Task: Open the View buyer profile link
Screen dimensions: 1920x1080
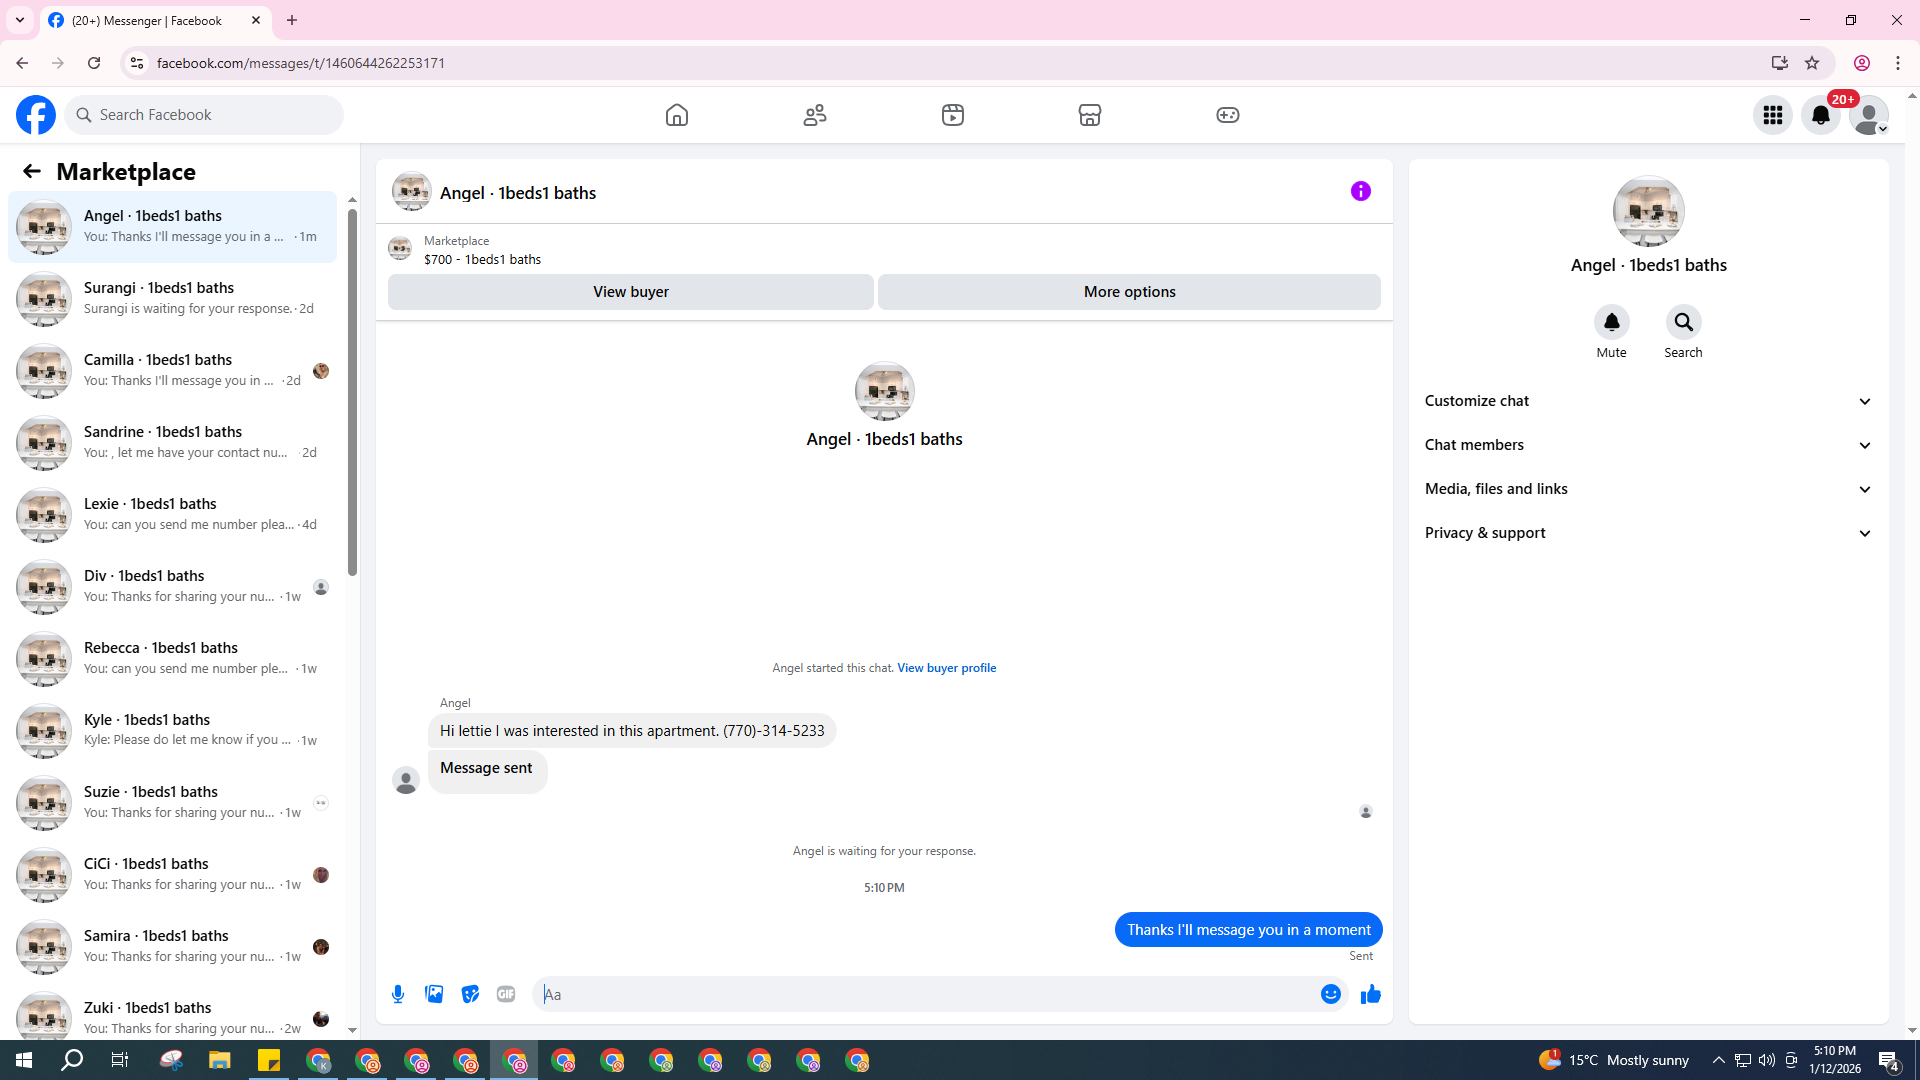Action: tap(946, 668)
